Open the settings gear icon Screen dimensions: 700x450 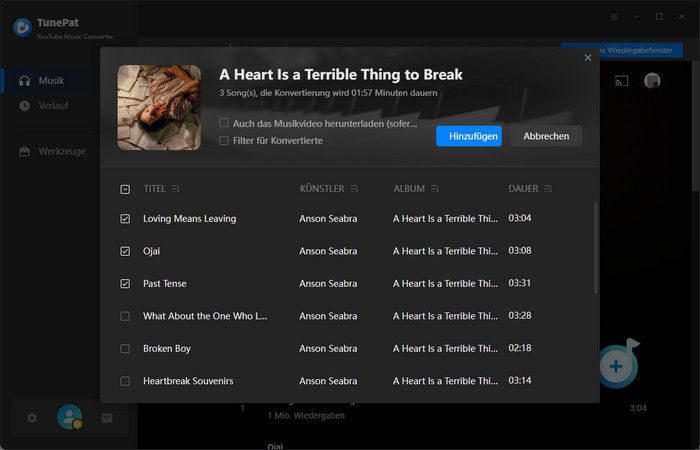(32, 418)
